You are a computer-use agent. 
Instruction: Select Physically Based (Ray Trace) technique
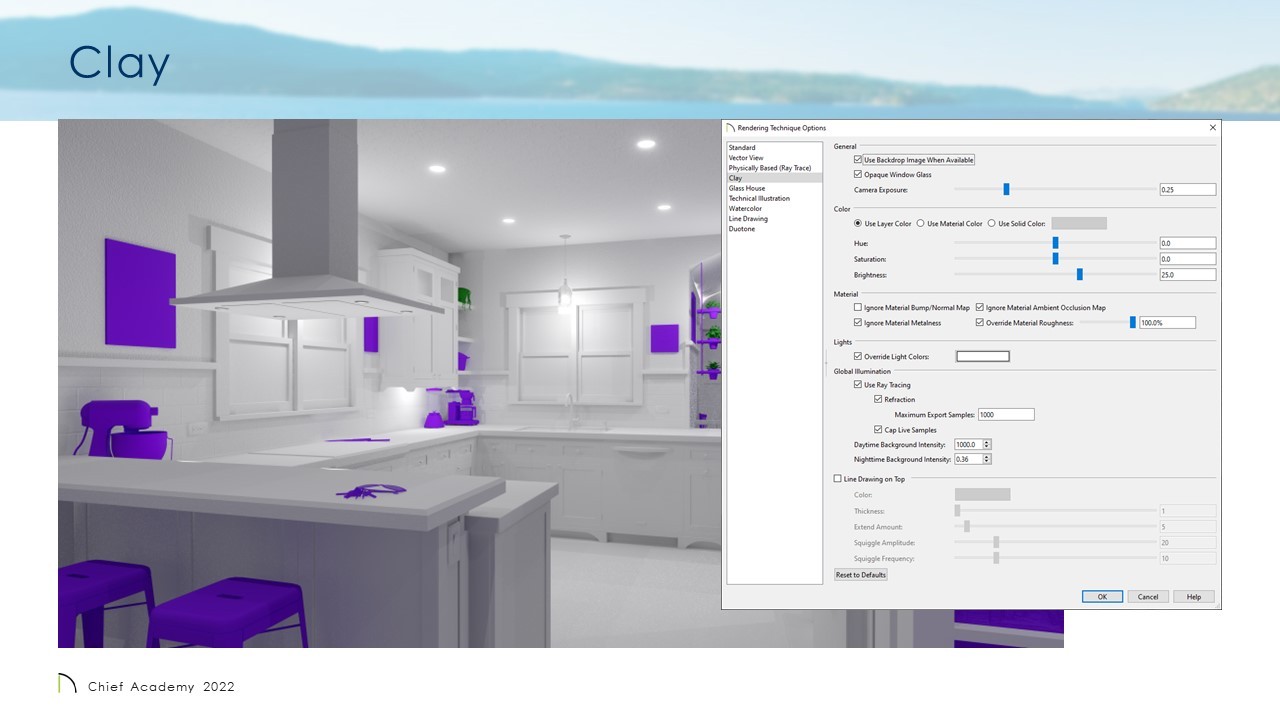point(769,168)
